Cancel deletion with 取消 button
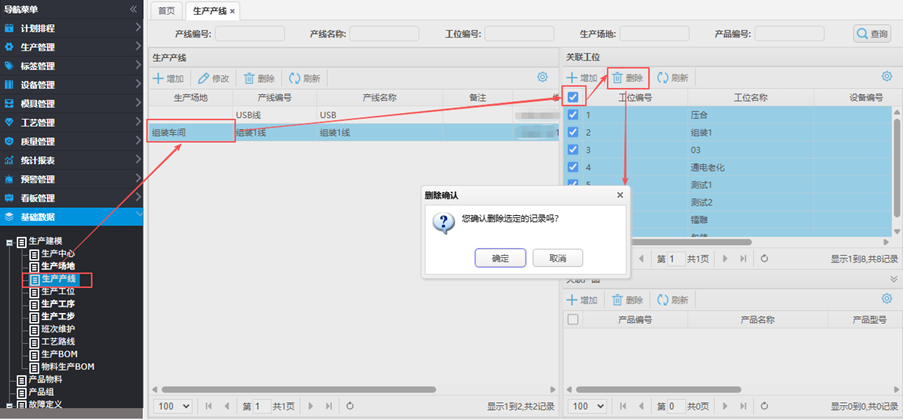Viewport: 903px width, 420px height. point(557,258)
